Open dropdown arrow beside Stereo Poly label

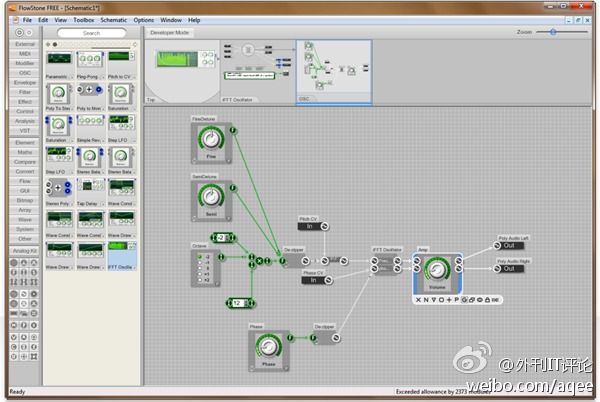[x=72, y=204]
